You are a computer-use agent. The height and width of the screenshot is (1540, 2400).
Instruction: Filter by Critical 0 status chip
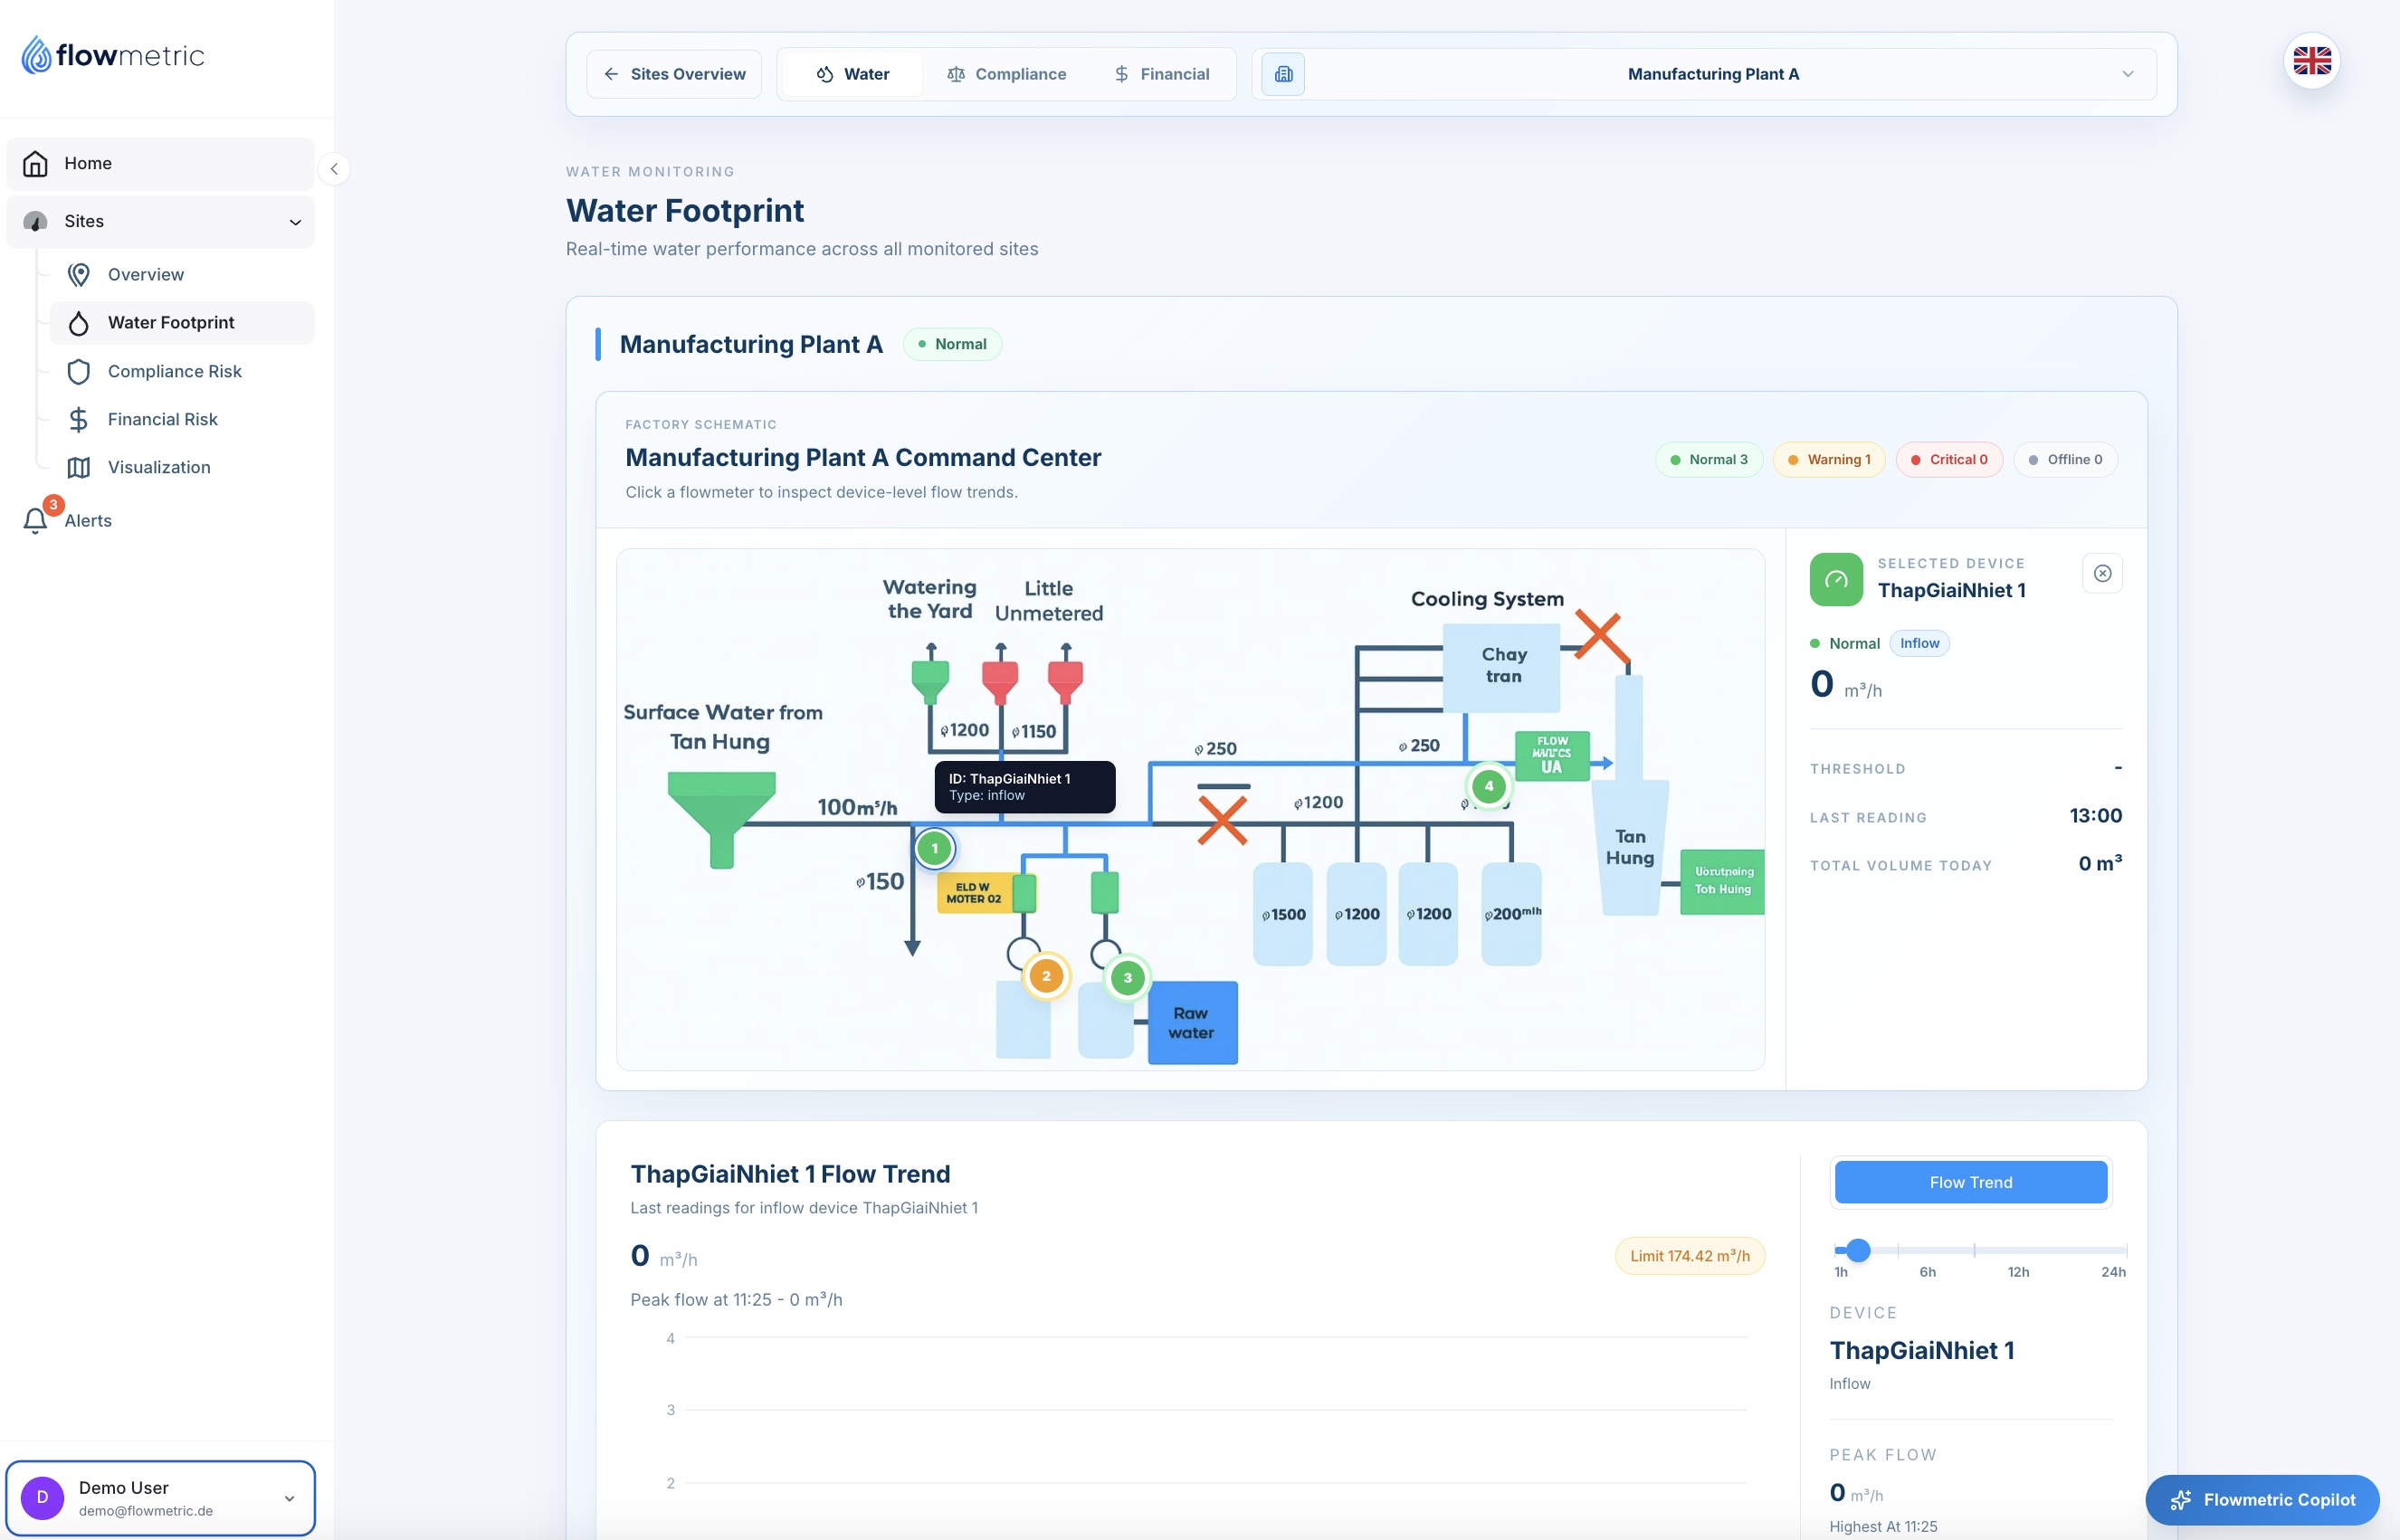(1948, 460)
